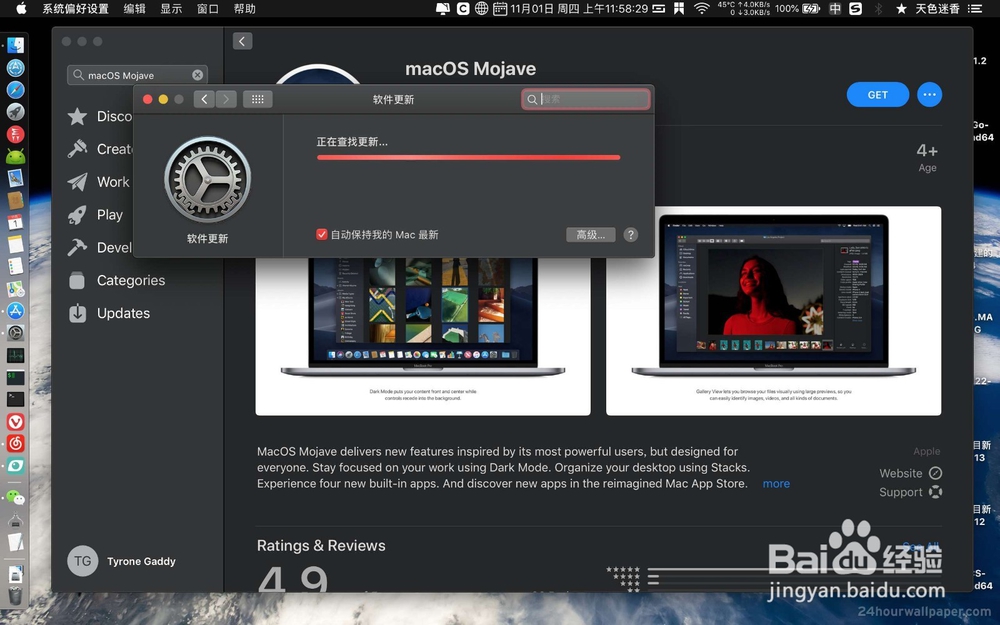Open the blue App Store dock icon
The image size is (1000, 625).
(15, 311)
